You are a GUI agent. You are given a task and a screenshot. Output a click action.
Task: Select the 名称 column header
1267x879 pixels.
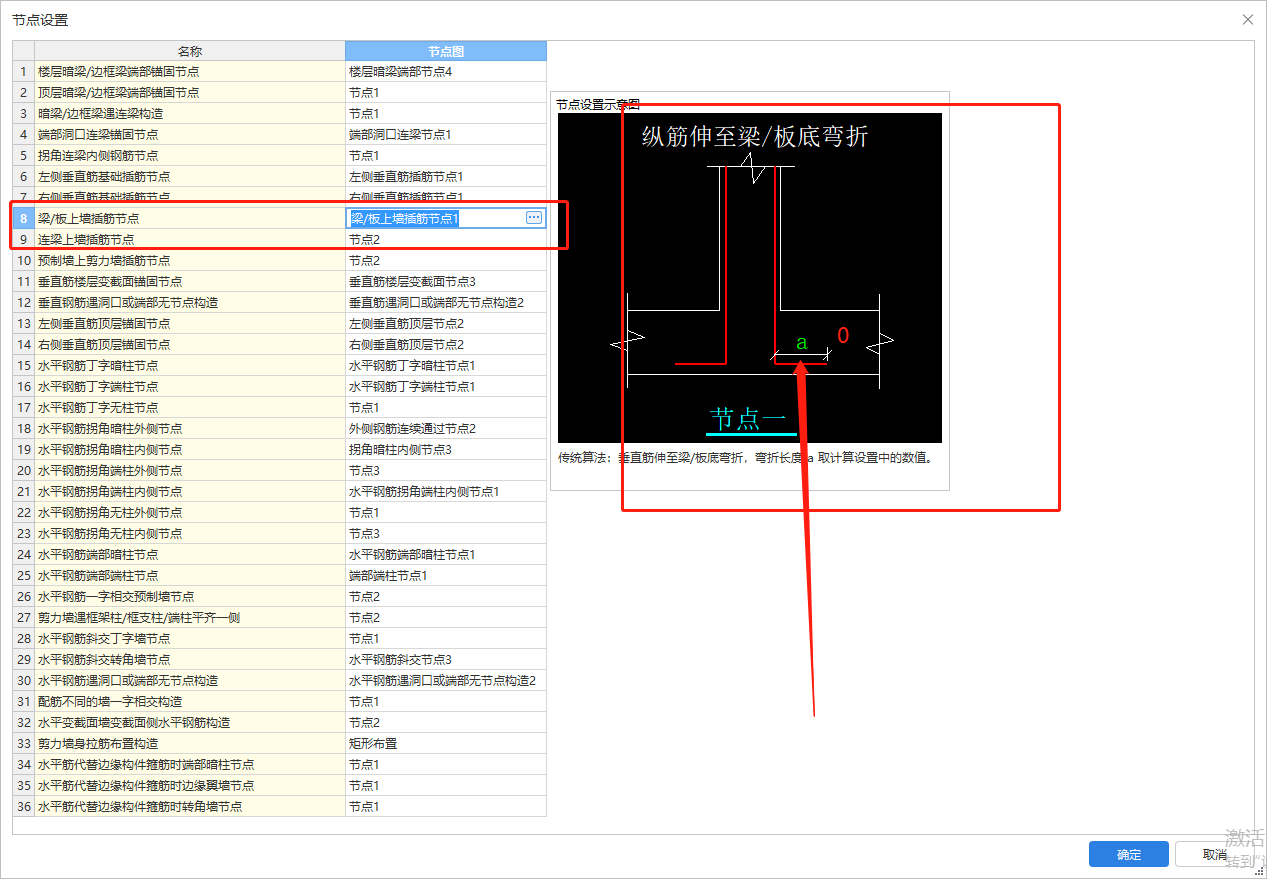pyautogui.click(x=190, y=51)
